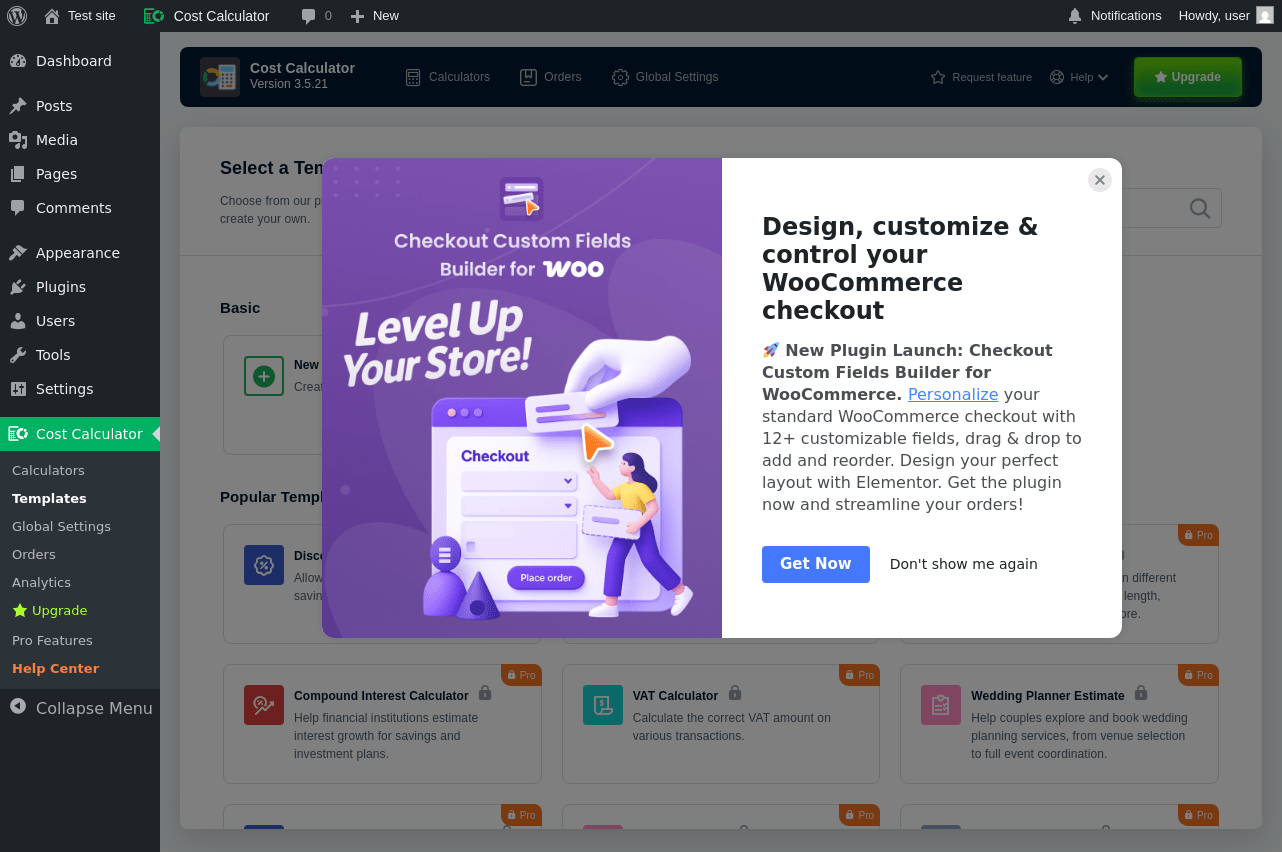The height and width of the screenshot is (852, 1282).
Task: Click the Get Now button
Action: [x=816, y=564]
